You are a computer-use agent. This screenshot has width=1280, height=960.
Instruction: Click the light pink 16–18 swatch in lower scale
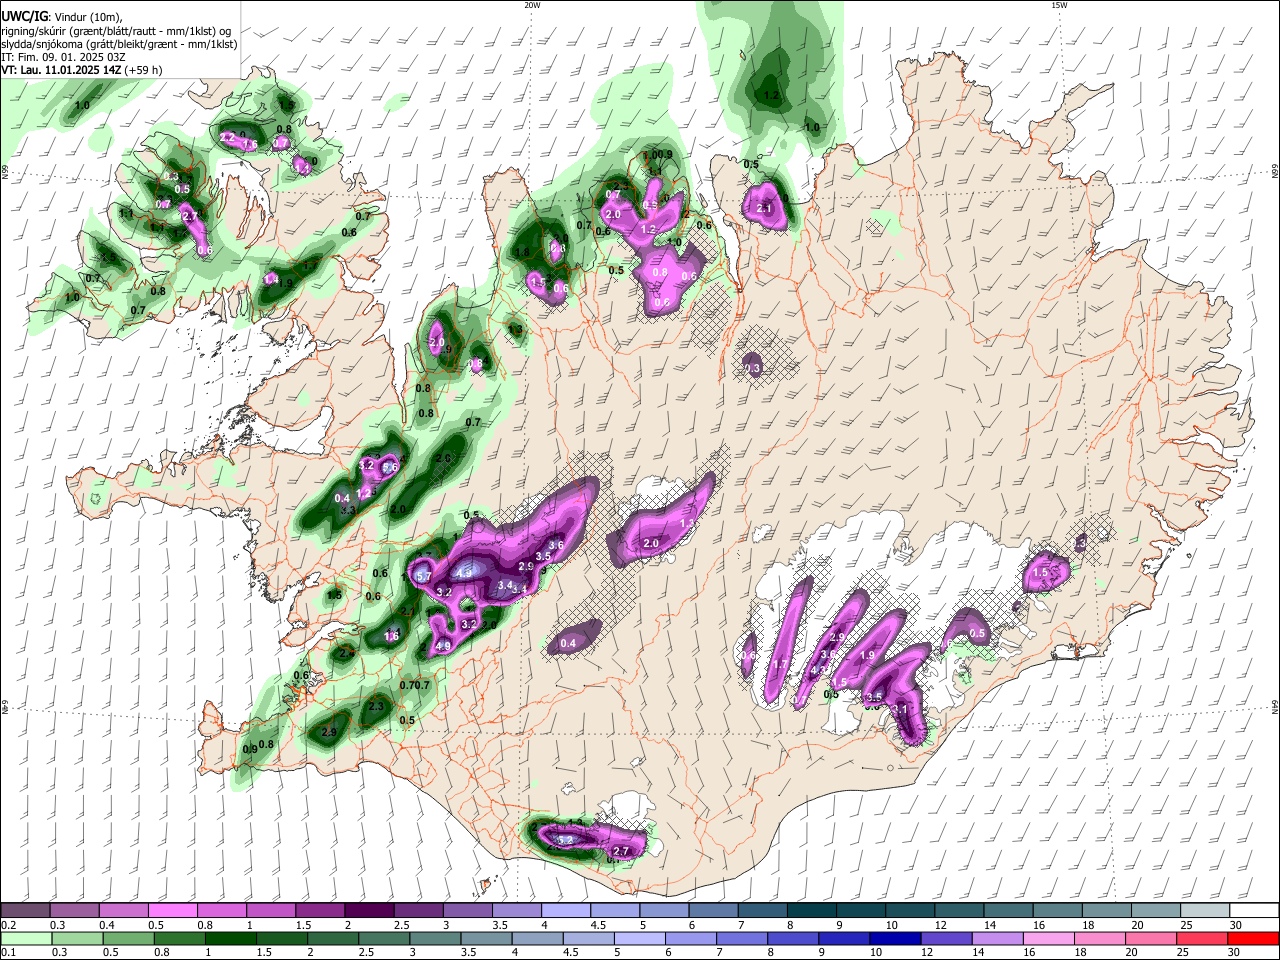1048,938
